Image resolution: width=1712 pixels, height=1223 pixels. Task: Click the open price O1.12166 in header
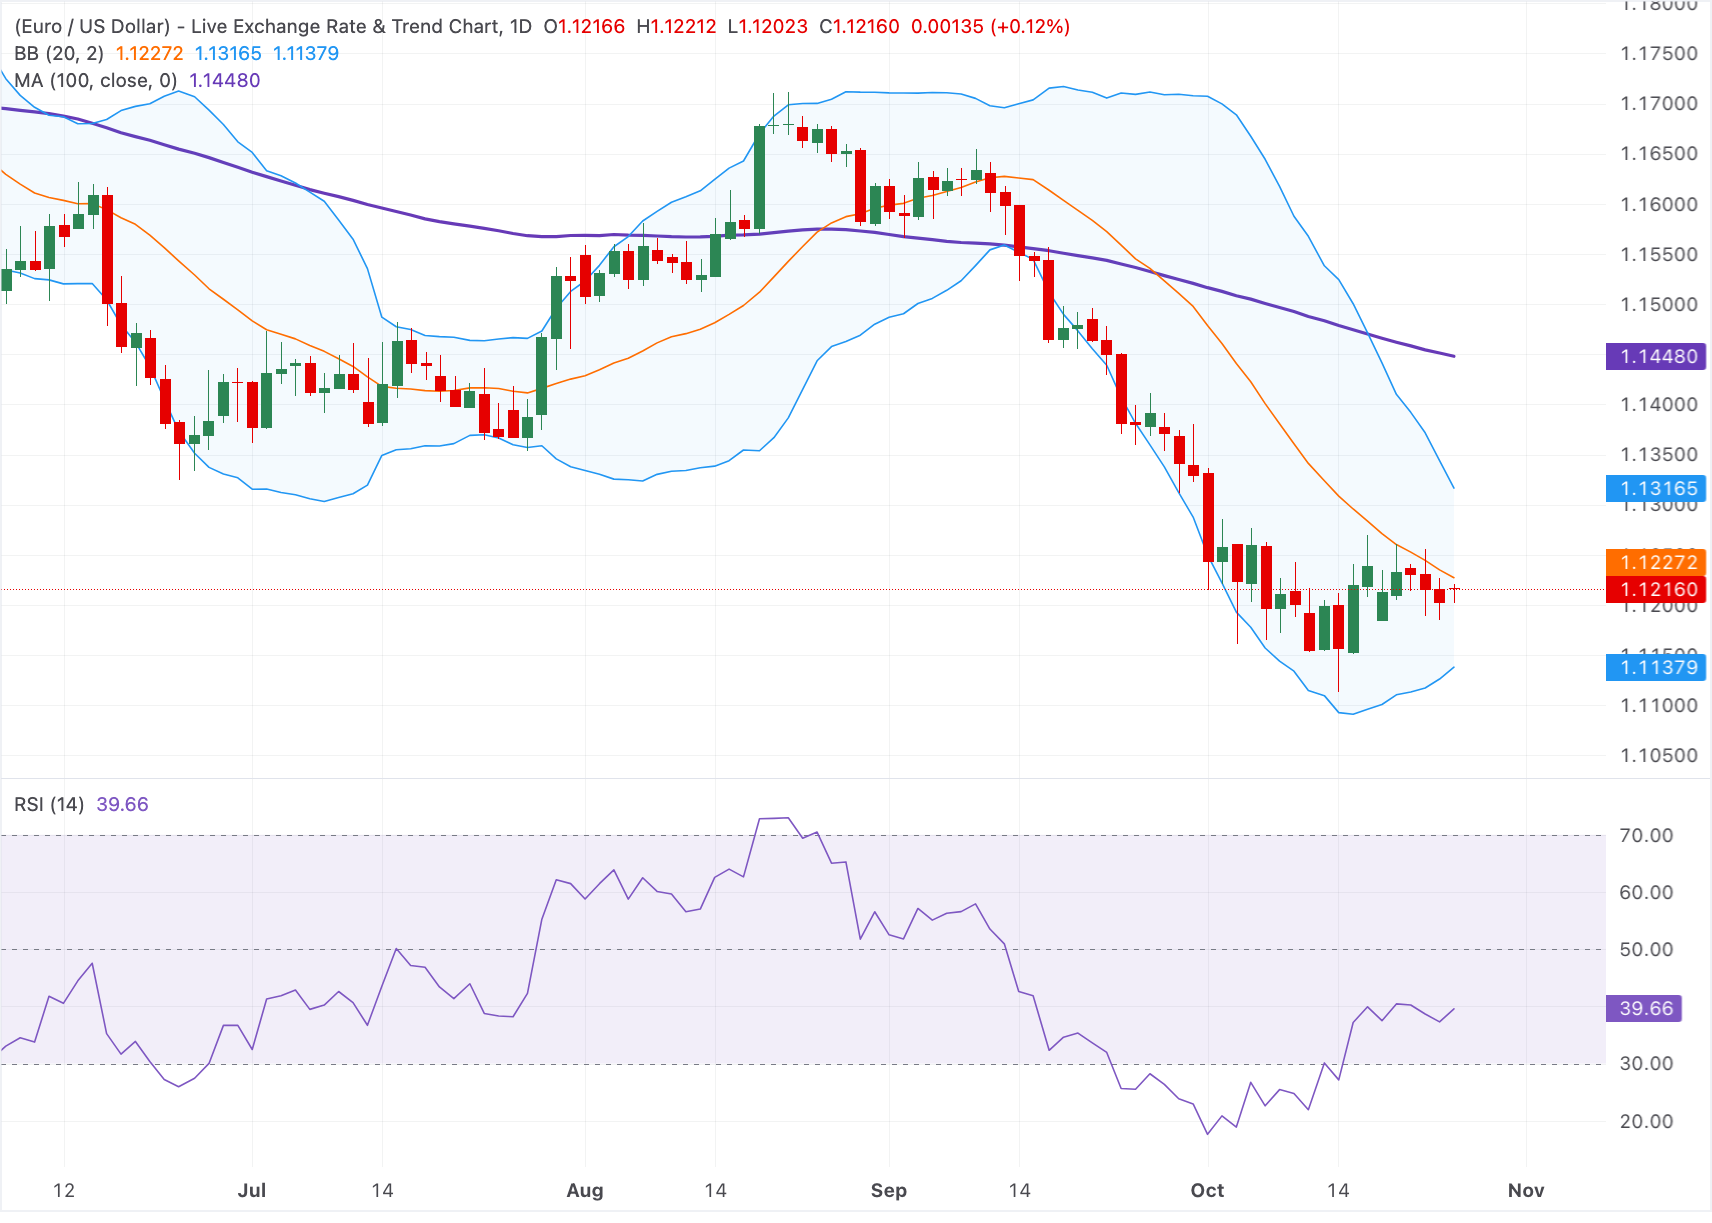point(585,27)
